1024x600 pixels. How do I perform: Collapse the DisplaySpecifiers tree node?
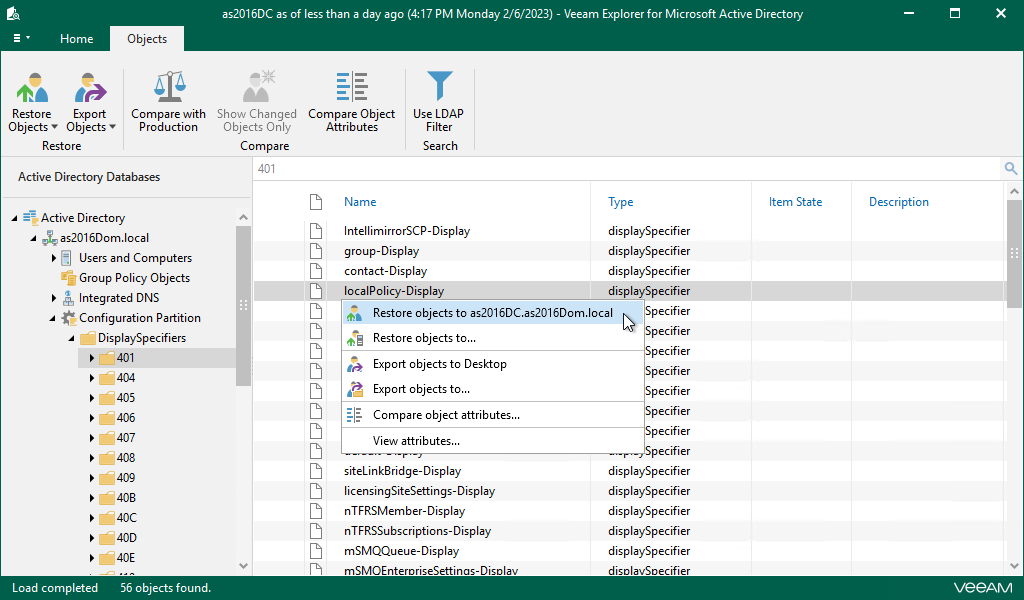pyautogui.click(x=73, y=338)
